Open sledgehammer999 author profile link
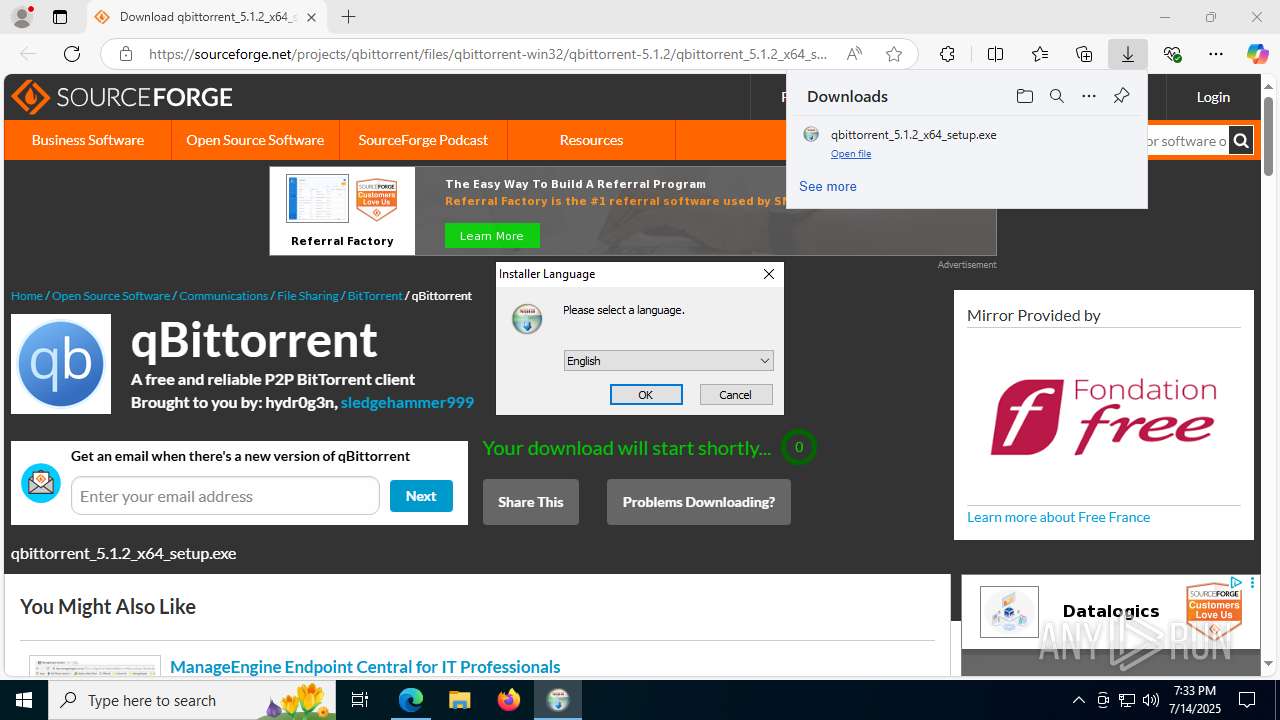Viewport: 1280px width, 720px height. coord(407,402)
